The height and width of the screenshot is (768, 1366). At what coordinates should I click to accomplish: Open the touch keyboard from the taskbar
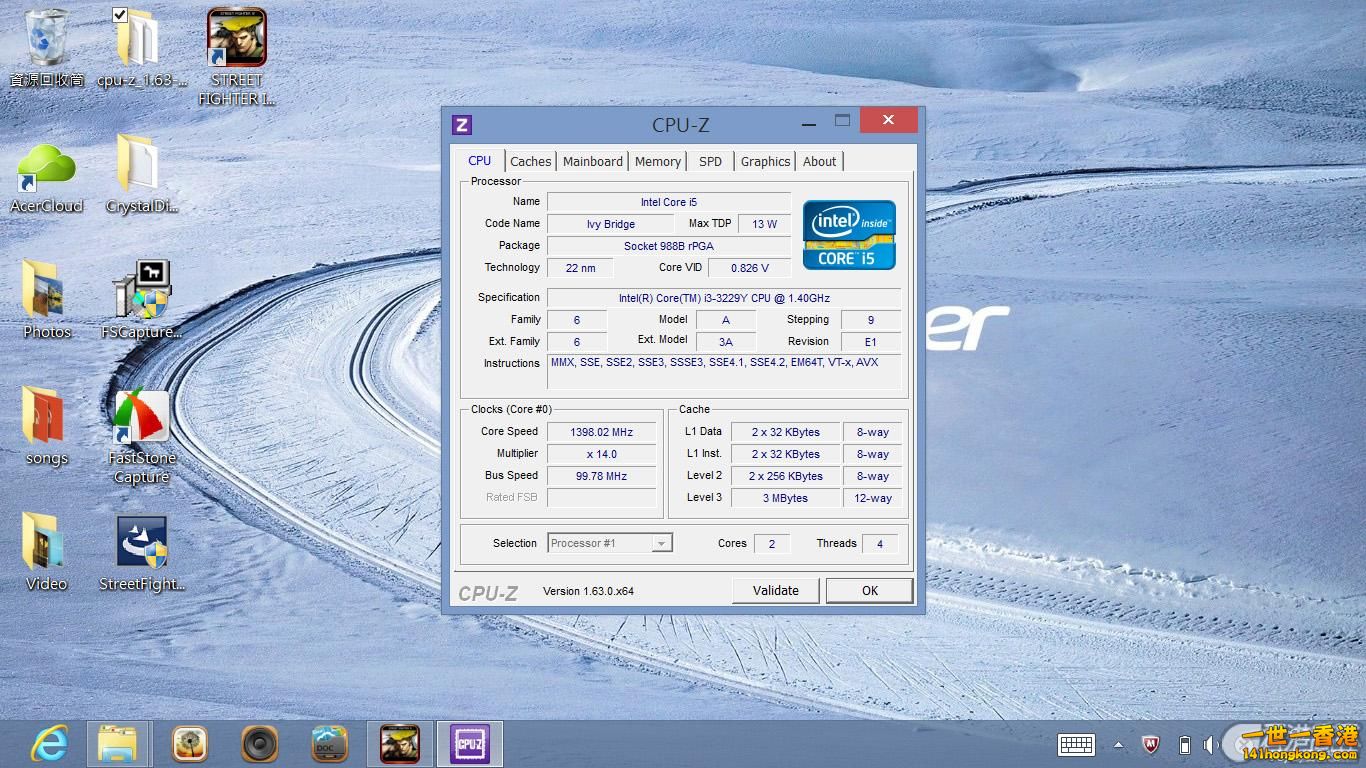[x=1076, y=745]
